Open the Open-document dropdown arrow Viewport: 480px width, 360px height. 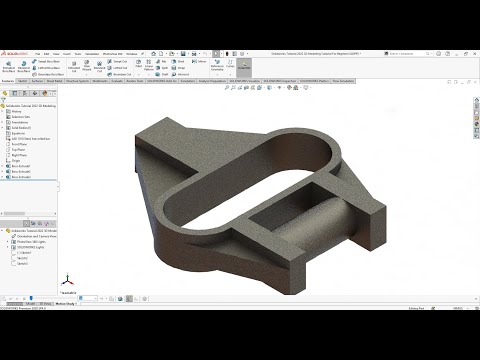pos(176,54)
